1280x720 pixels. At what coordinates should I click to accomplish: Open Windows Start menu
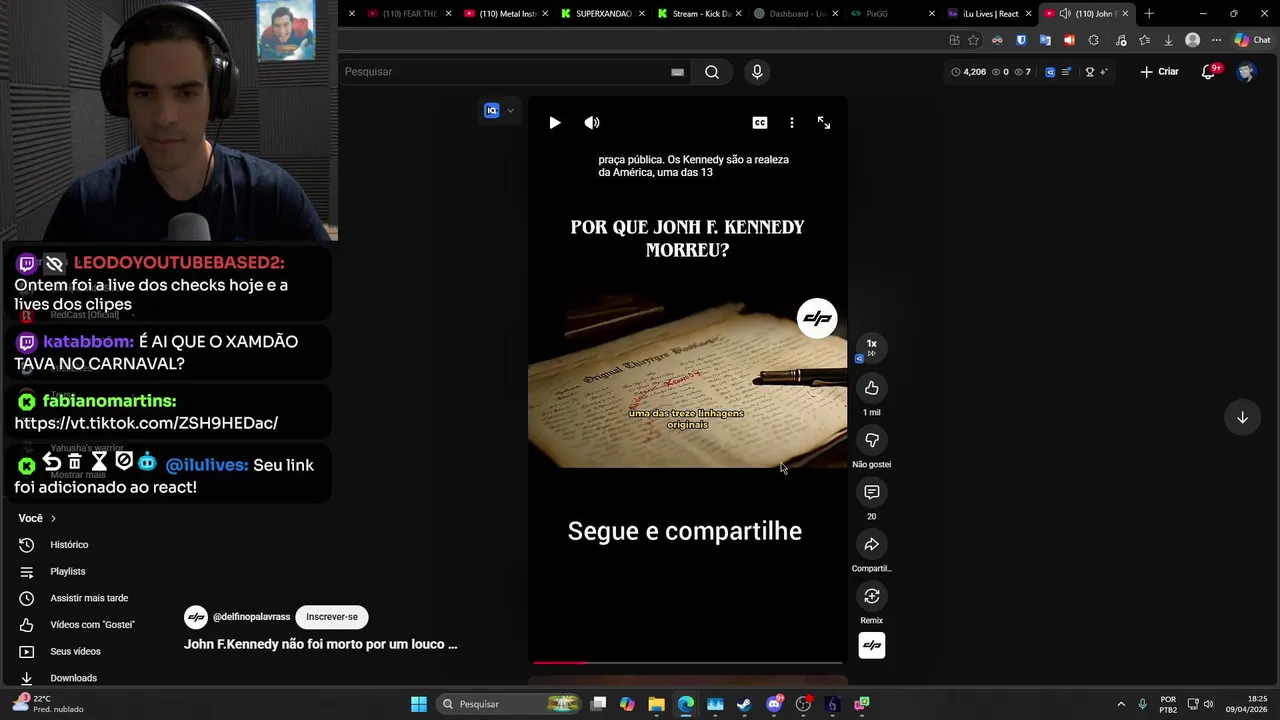click(419, 704)
